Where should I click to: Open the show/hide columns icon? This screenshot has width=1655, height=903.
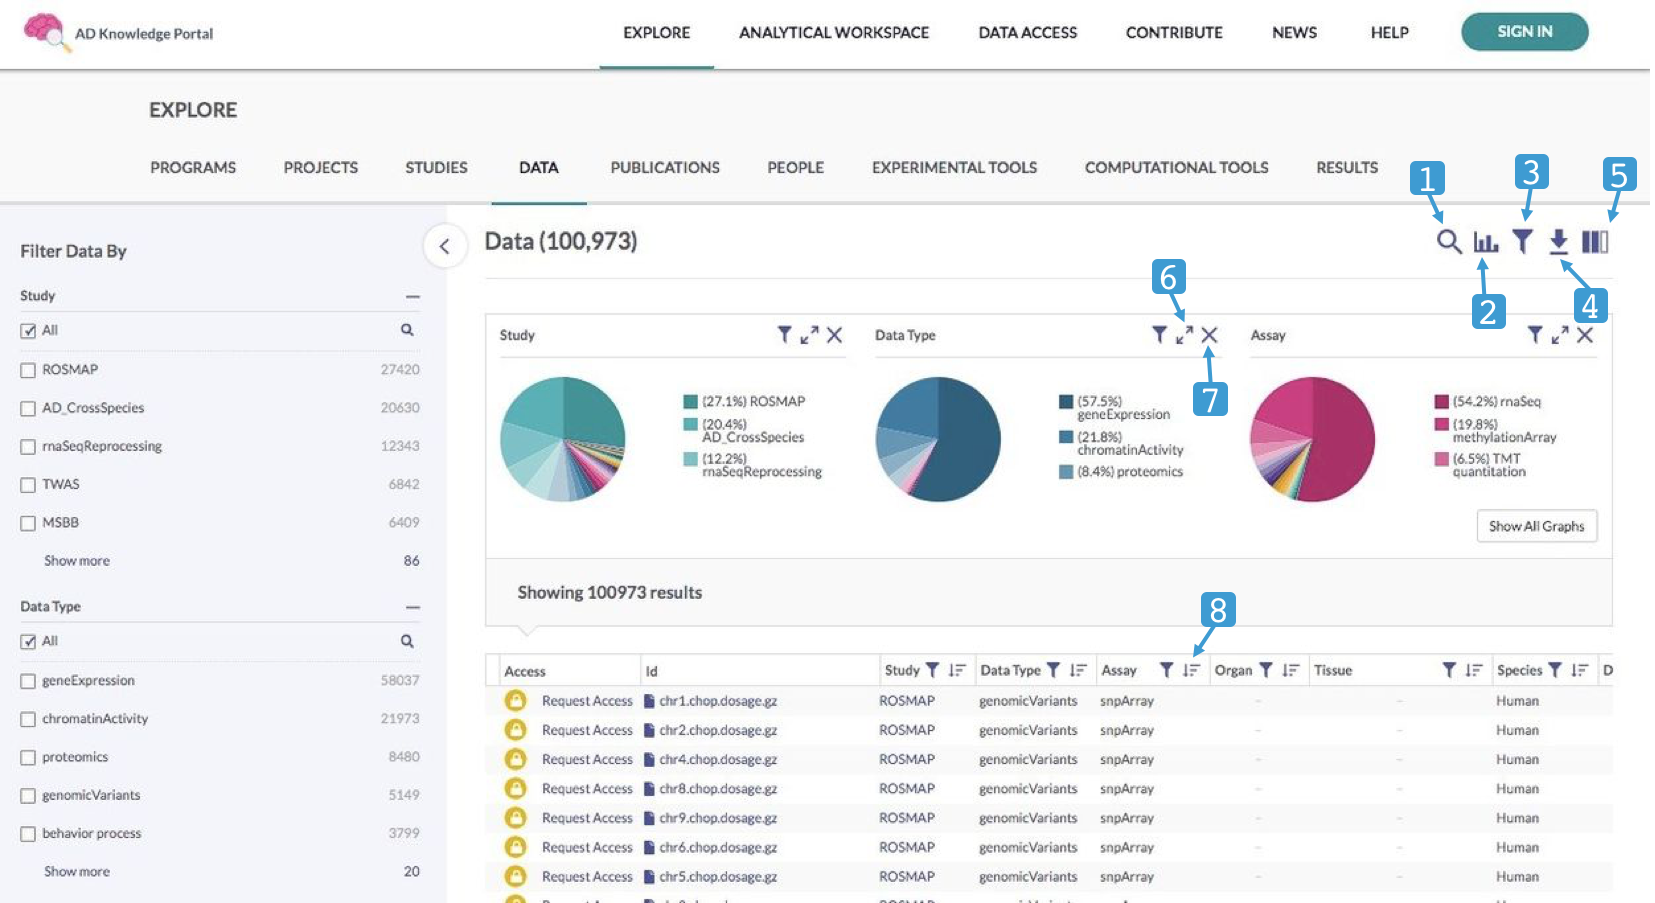[x=1595, y=241]
